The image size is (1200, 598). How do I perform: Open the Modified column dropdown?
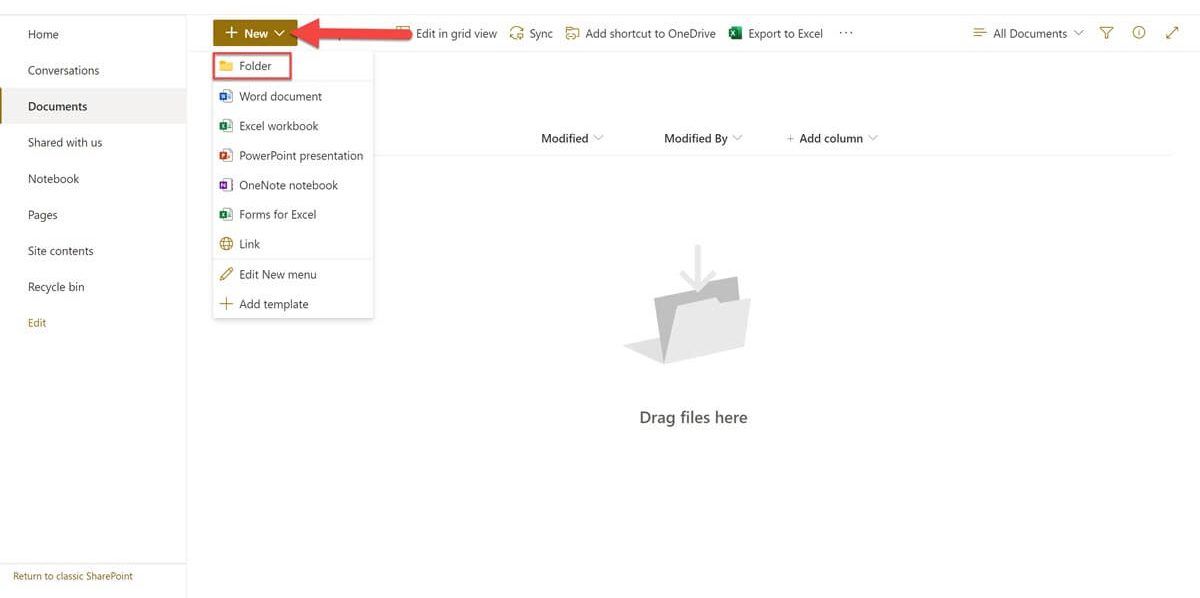tap(570, 138)
